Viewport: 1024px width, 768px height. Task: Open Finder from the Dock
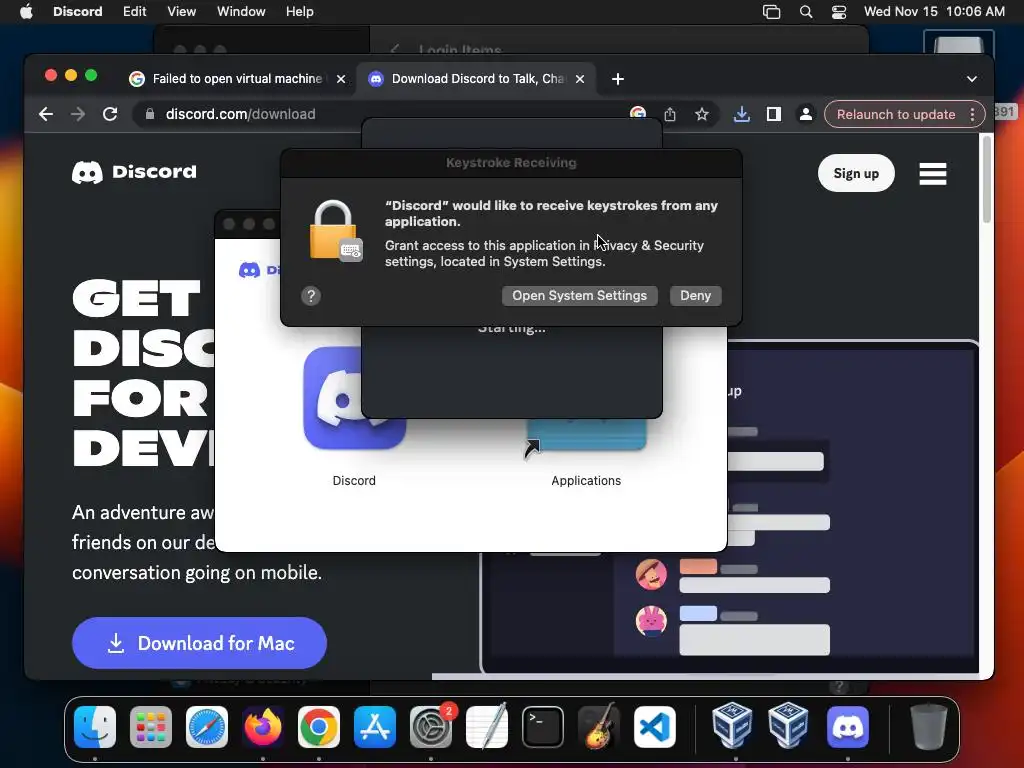[95, 727]
